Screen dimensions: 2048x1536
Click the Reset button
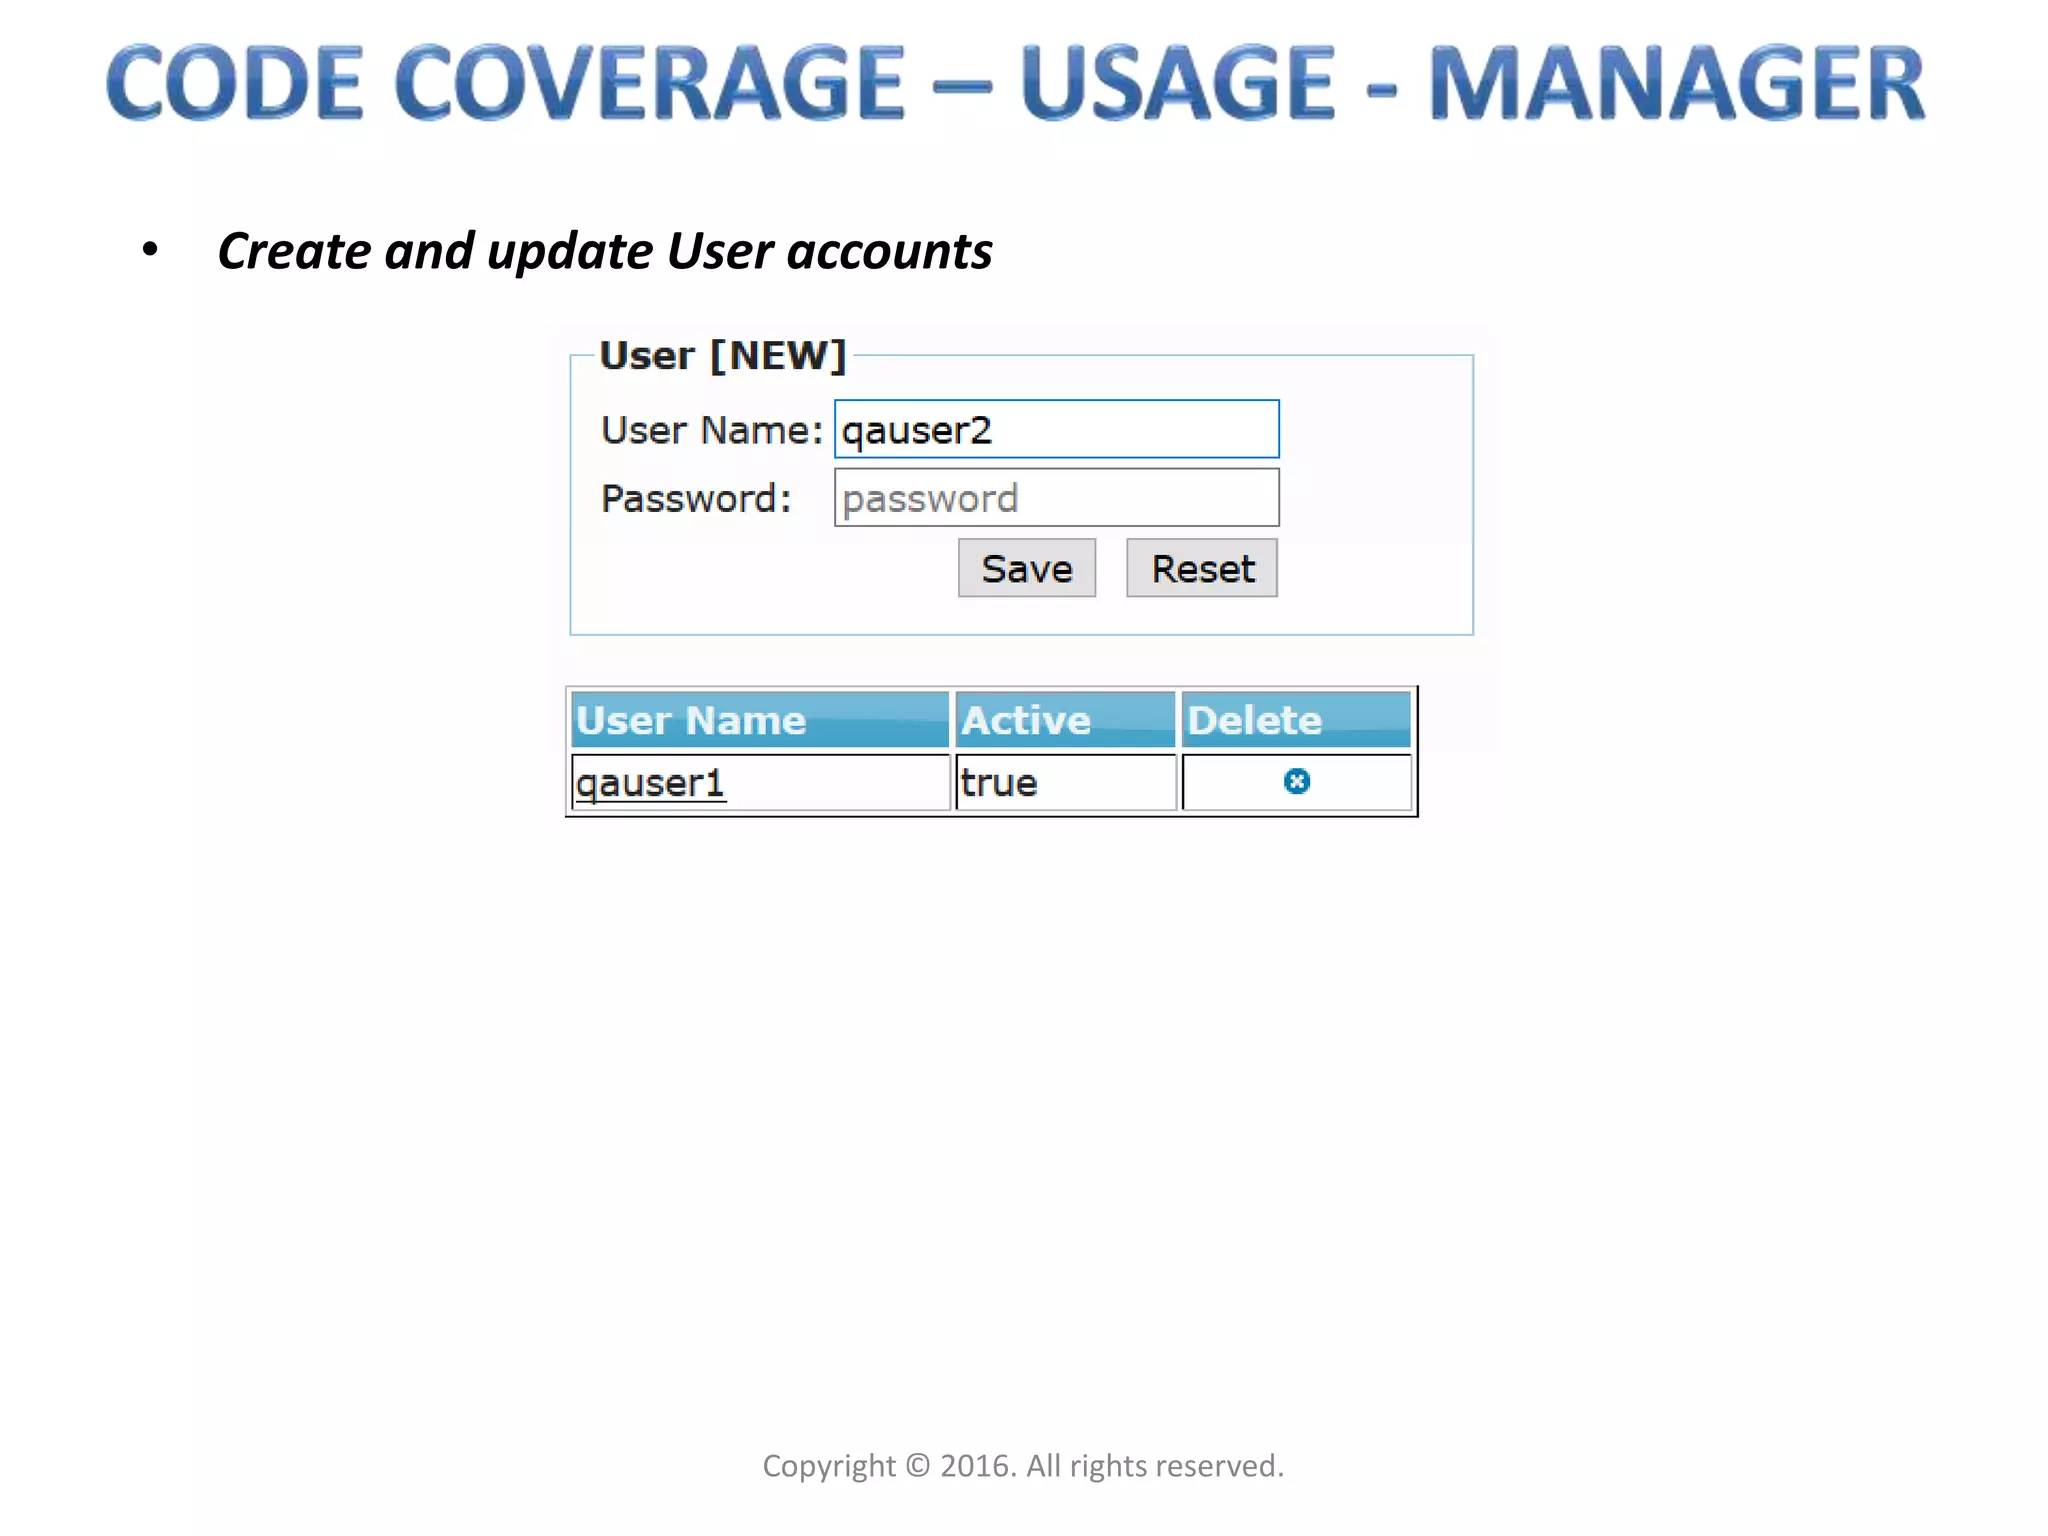pyautogui.click(x=1202, y=568)
